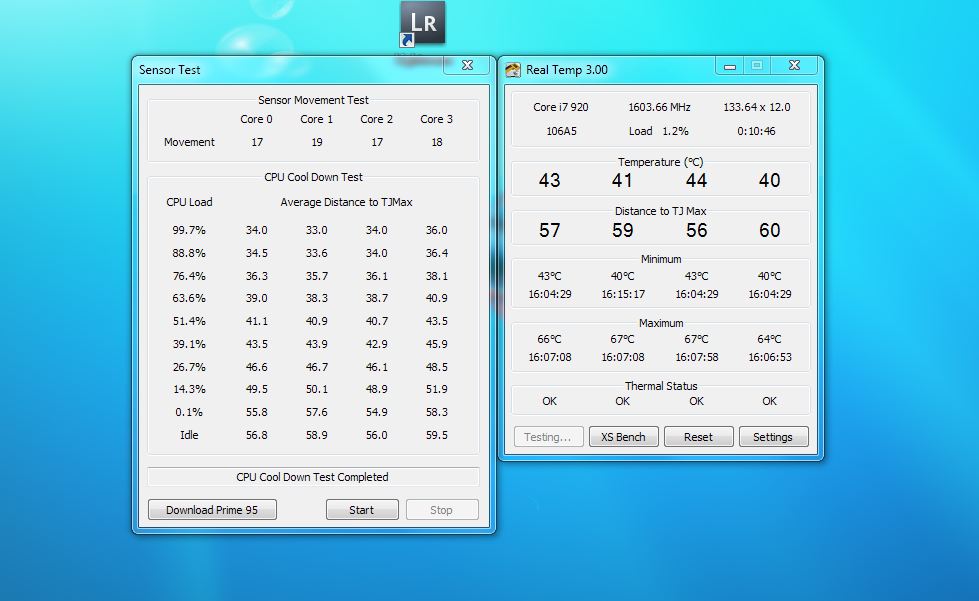Viewport: 979px width, 601px height.
Task: Click the '1603.66 MHz' clock speed value
Action: click(x=659, y=107)
